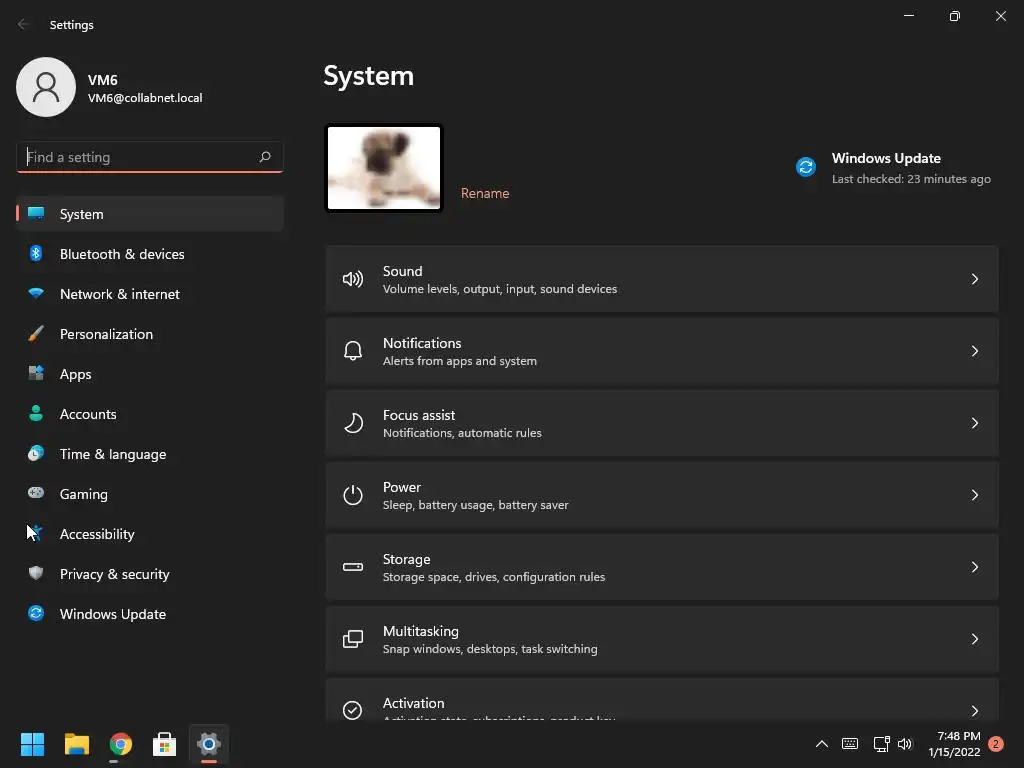Viewport: 1024px width, 768px height.
Task: Open Windows Update in sidebar
Action: (150, 614)
